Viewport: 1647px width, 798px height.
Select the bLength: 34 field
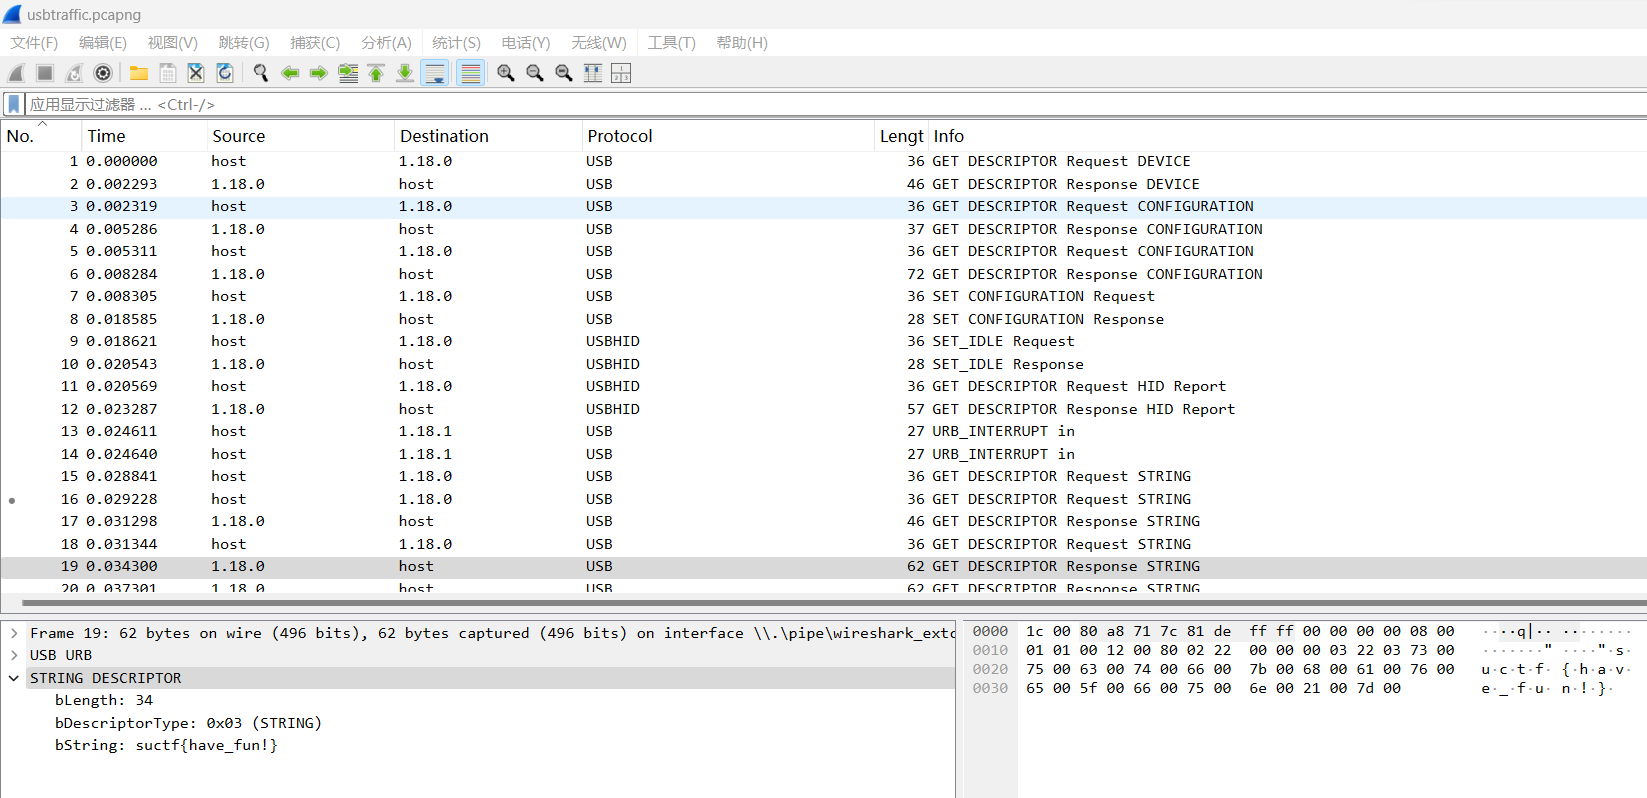[x=104, y=700]
